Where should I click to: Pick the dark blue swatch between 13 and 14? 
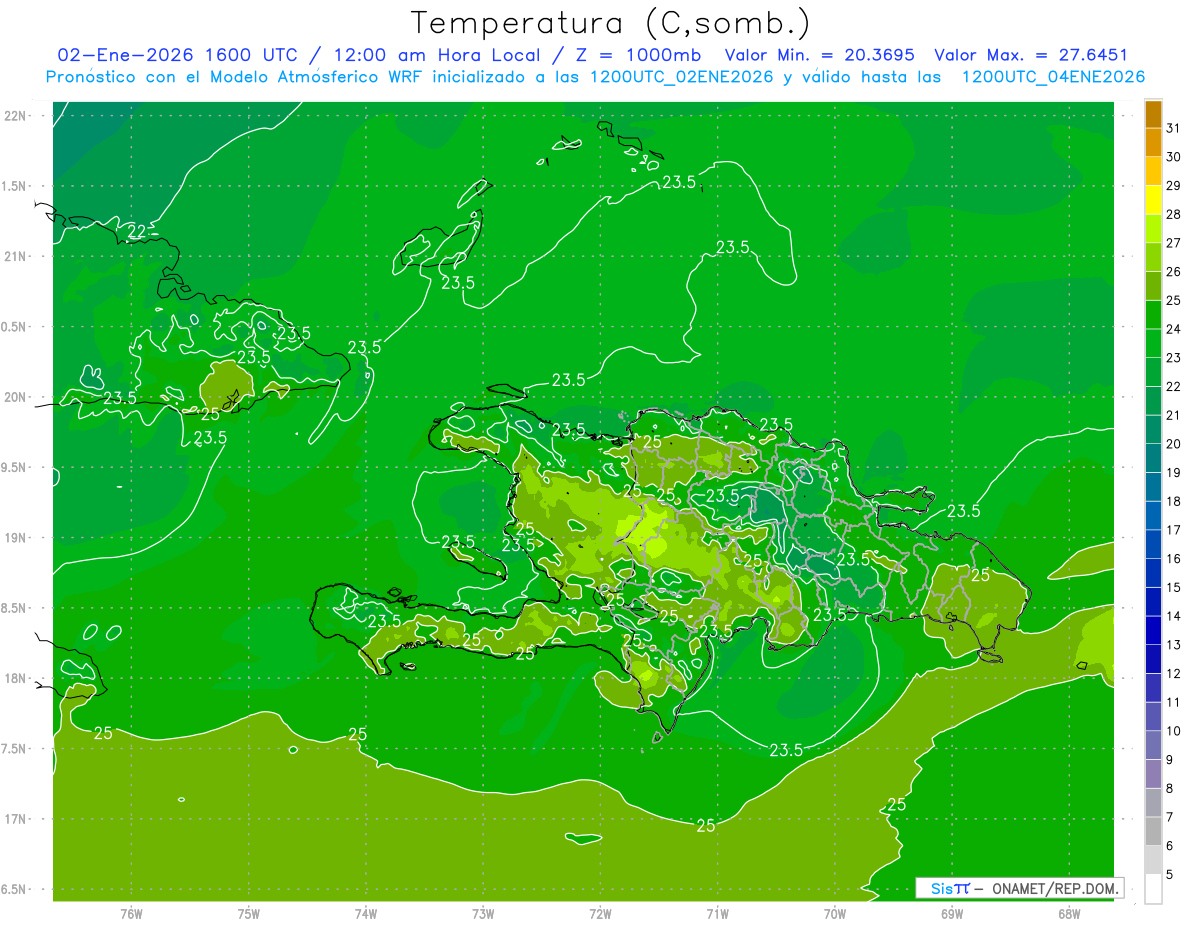[x=1153, y=631]
